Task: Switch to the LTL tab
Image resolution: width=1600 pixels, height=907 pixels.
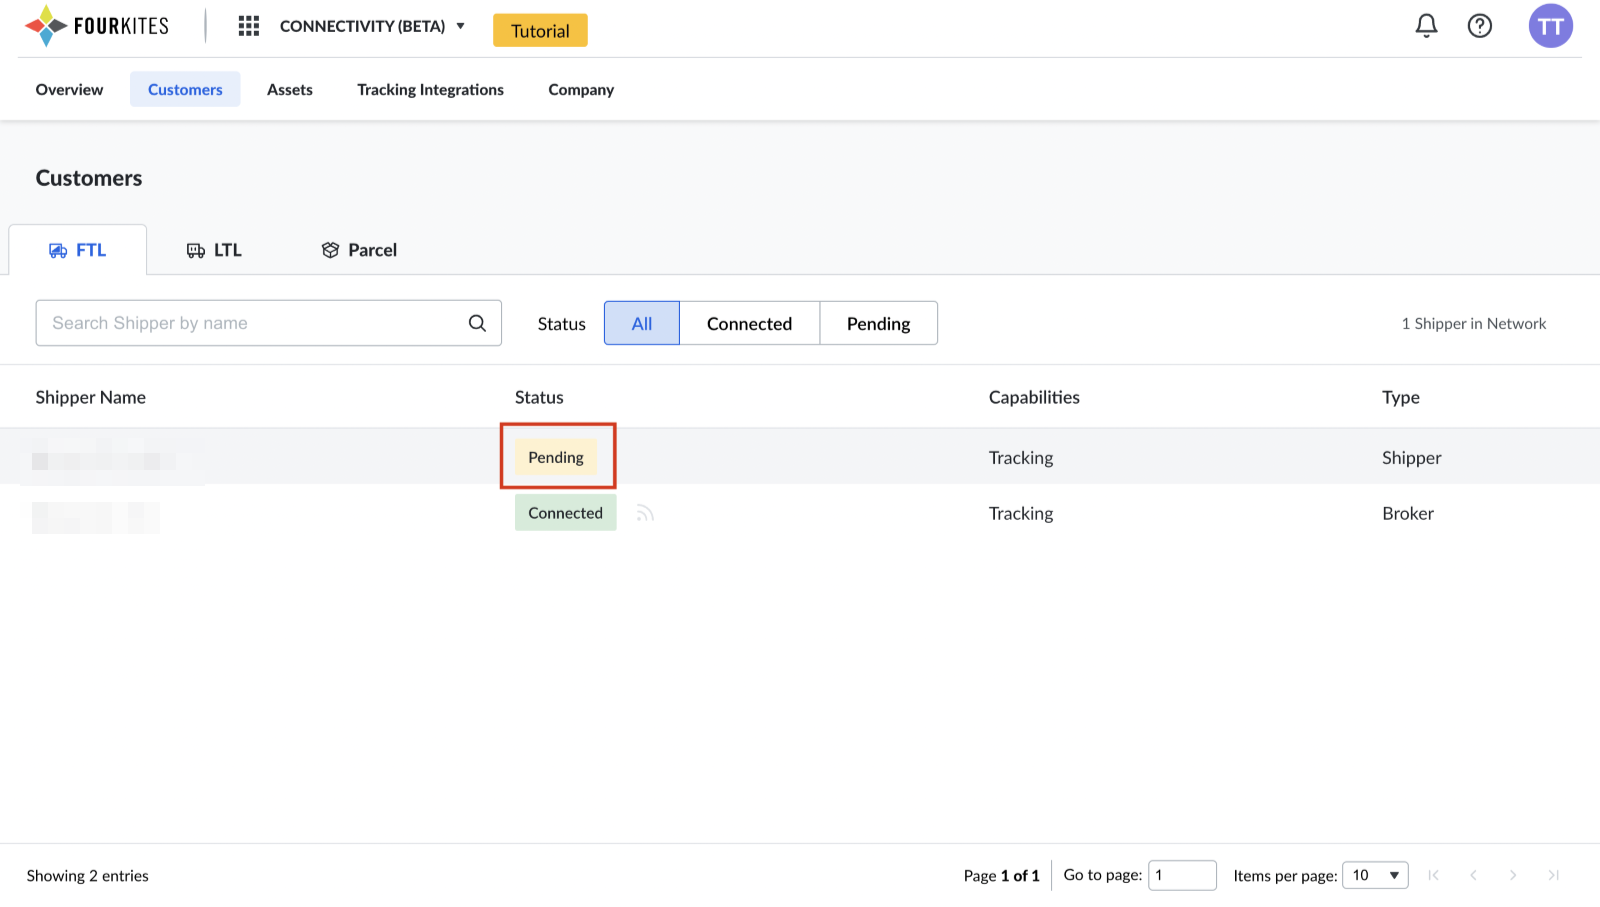Action: click(x=214, y=250)
